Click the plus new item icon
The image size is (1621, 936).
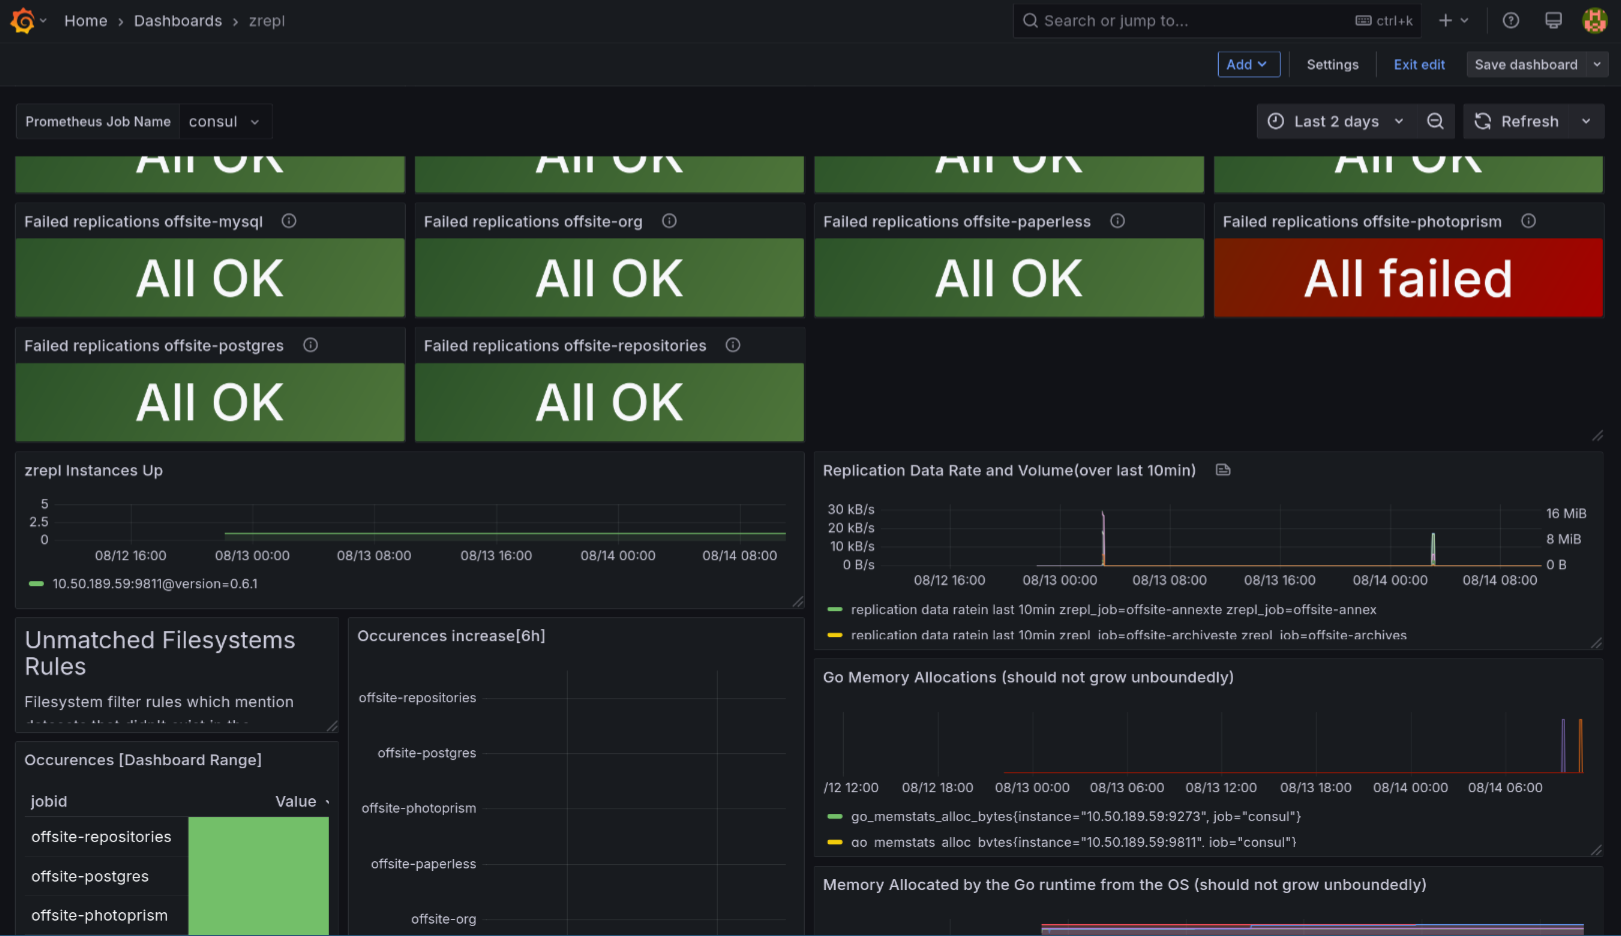1445,20
